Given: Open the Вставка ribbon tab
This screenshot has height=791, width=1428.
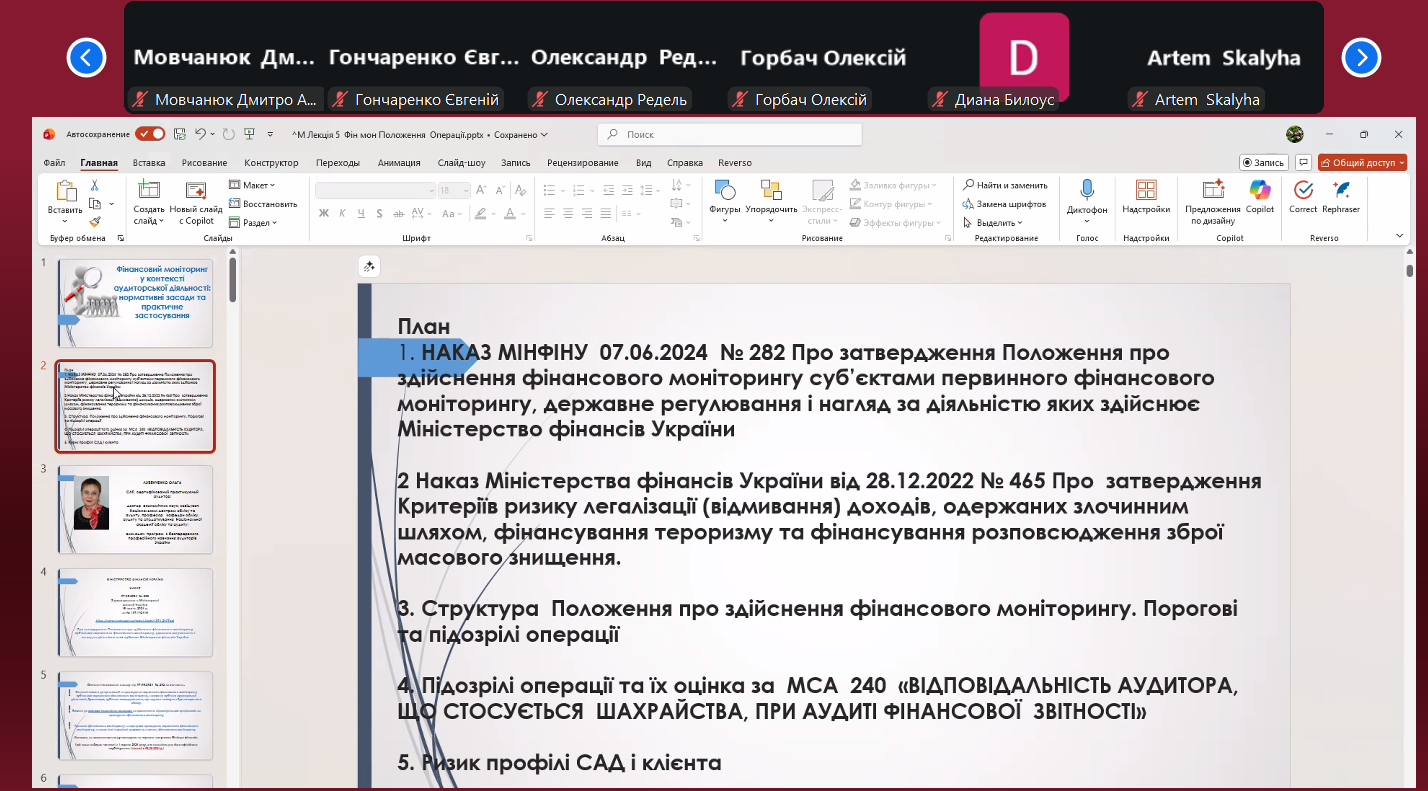Looking at the screenshot, I should 149,163.
